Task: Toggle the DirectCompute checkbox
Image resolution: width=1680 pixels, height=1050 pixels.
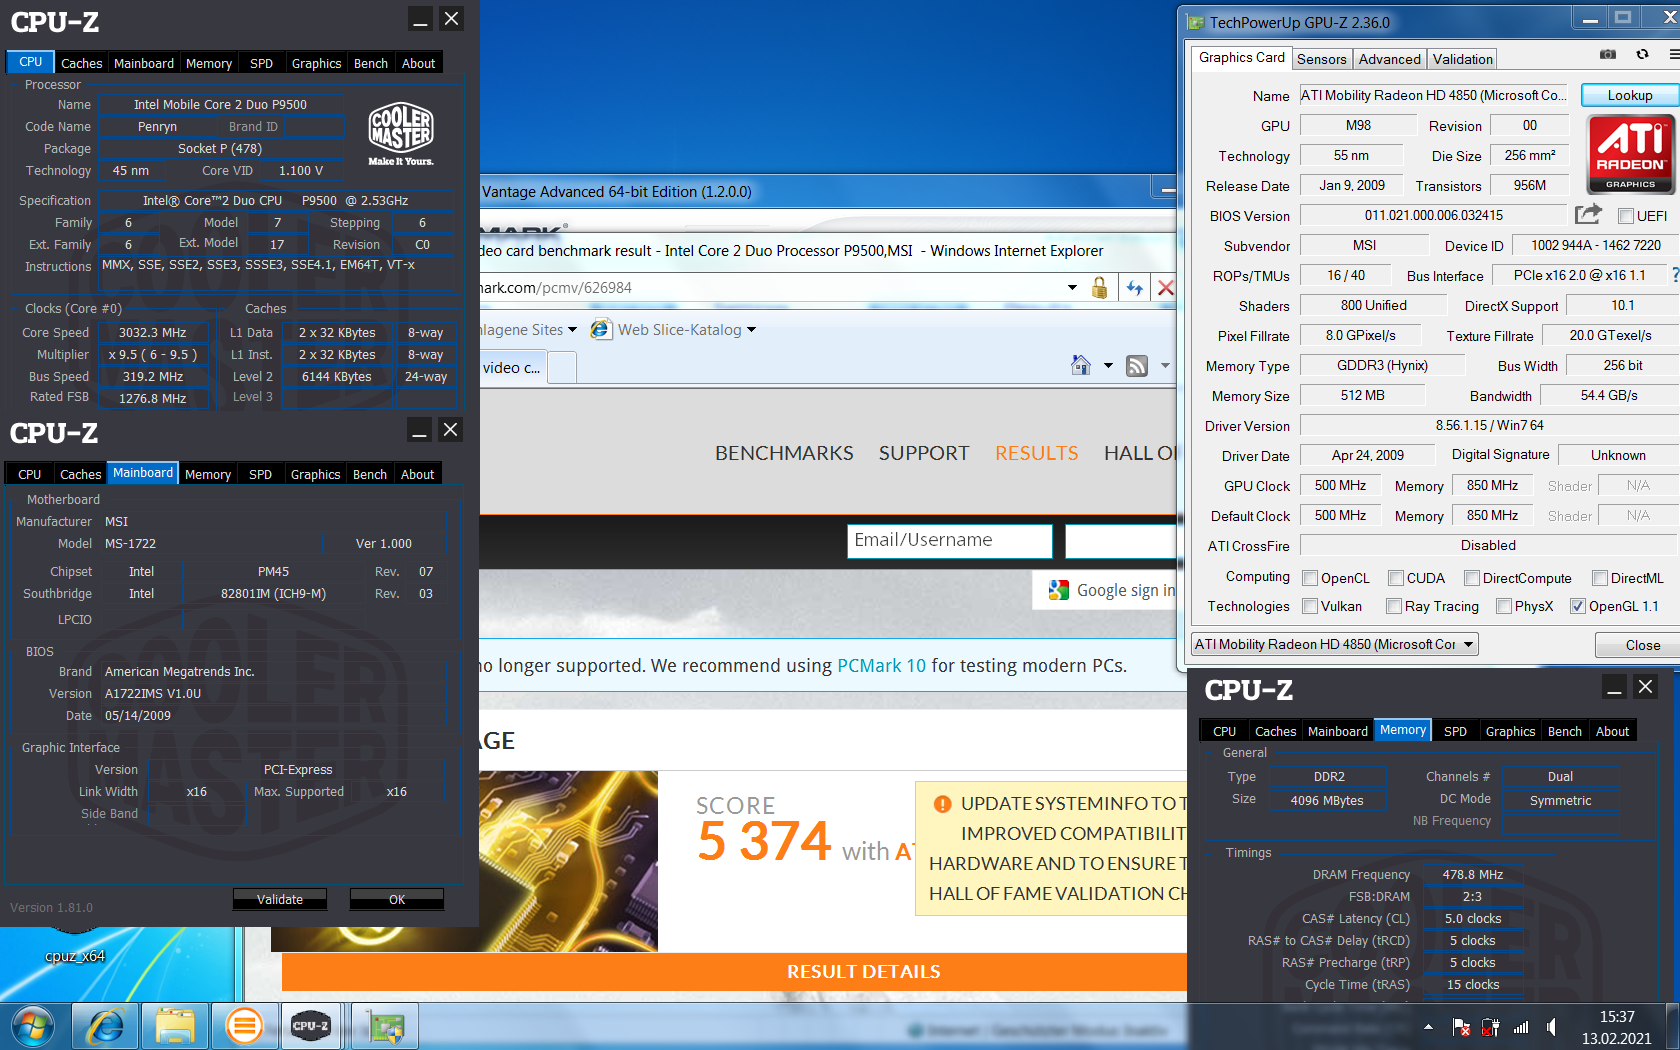Action: tap(1472, 578)
